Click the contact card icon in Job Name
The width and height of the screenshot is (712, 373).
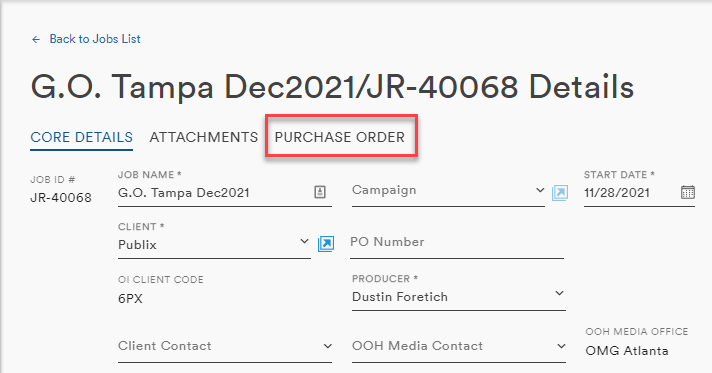[x=320, y=192]
